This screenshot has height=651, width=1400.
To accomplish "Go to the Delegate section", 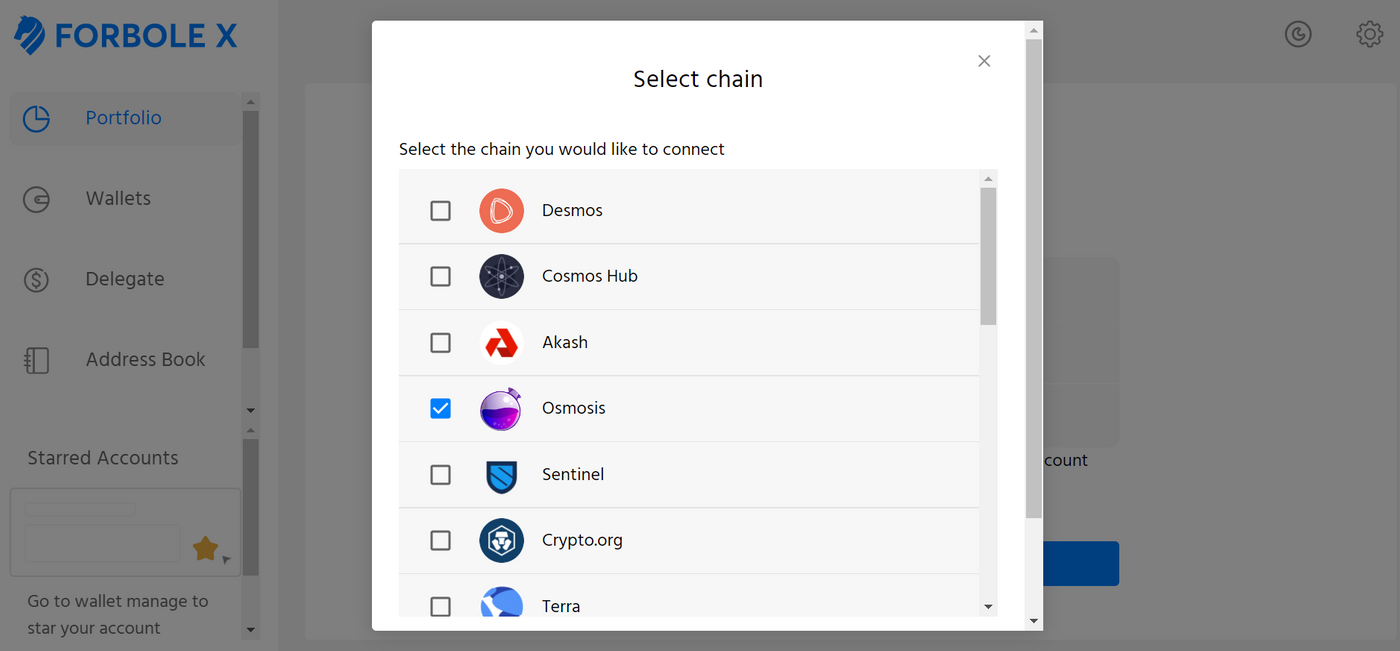I will coord(125,279).
